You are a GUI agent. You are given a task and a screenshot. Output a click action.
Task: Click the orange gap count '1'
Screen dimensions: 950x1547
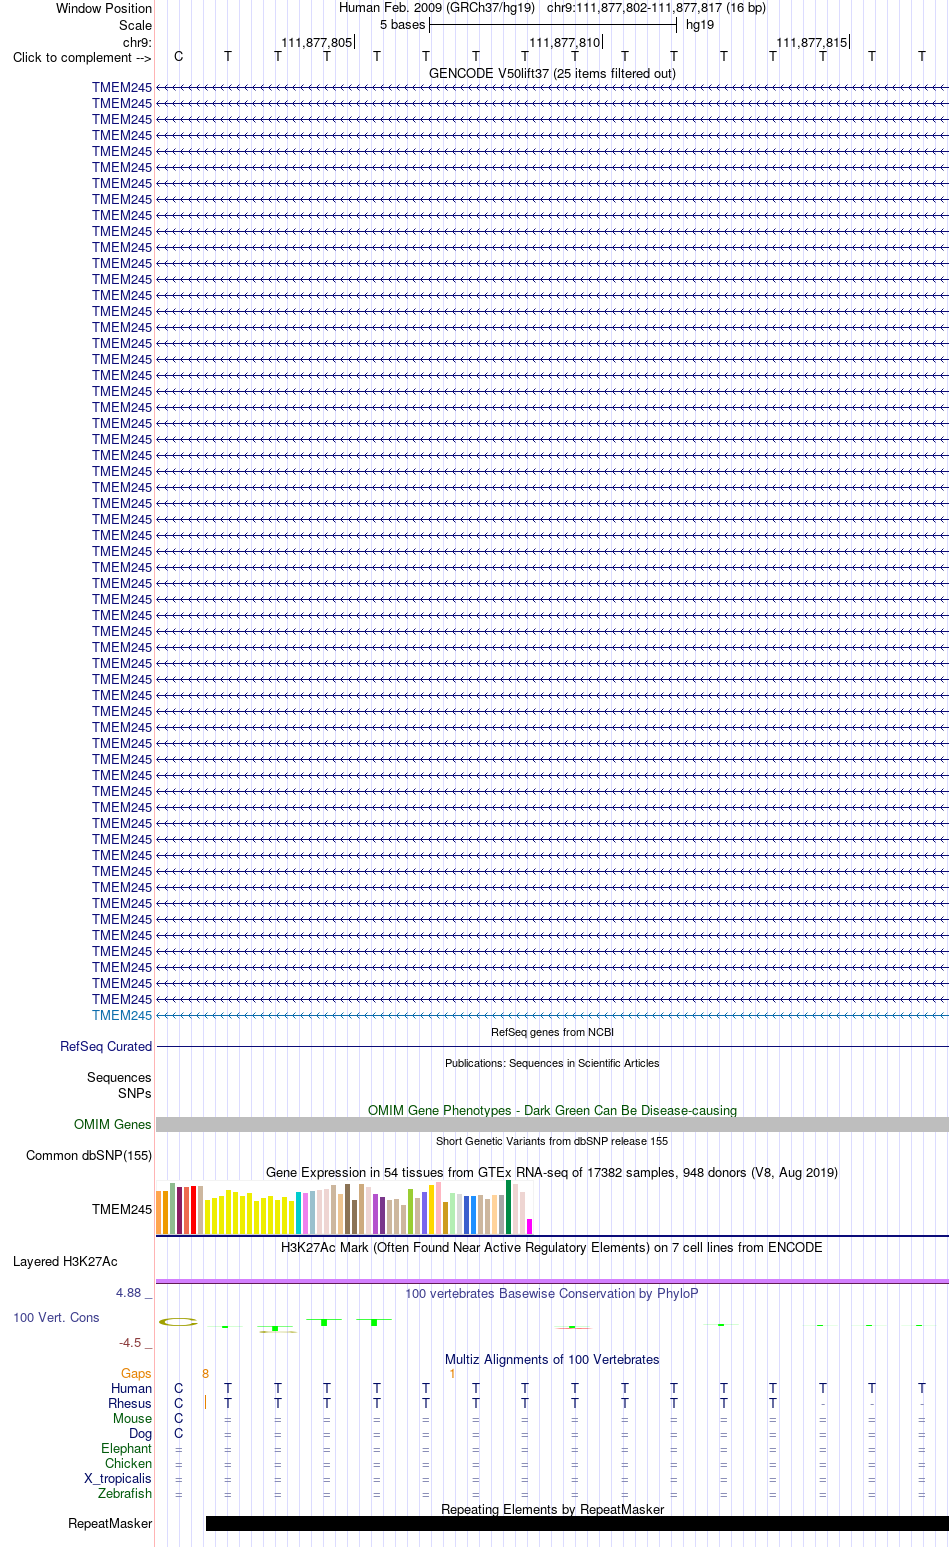452,1373
